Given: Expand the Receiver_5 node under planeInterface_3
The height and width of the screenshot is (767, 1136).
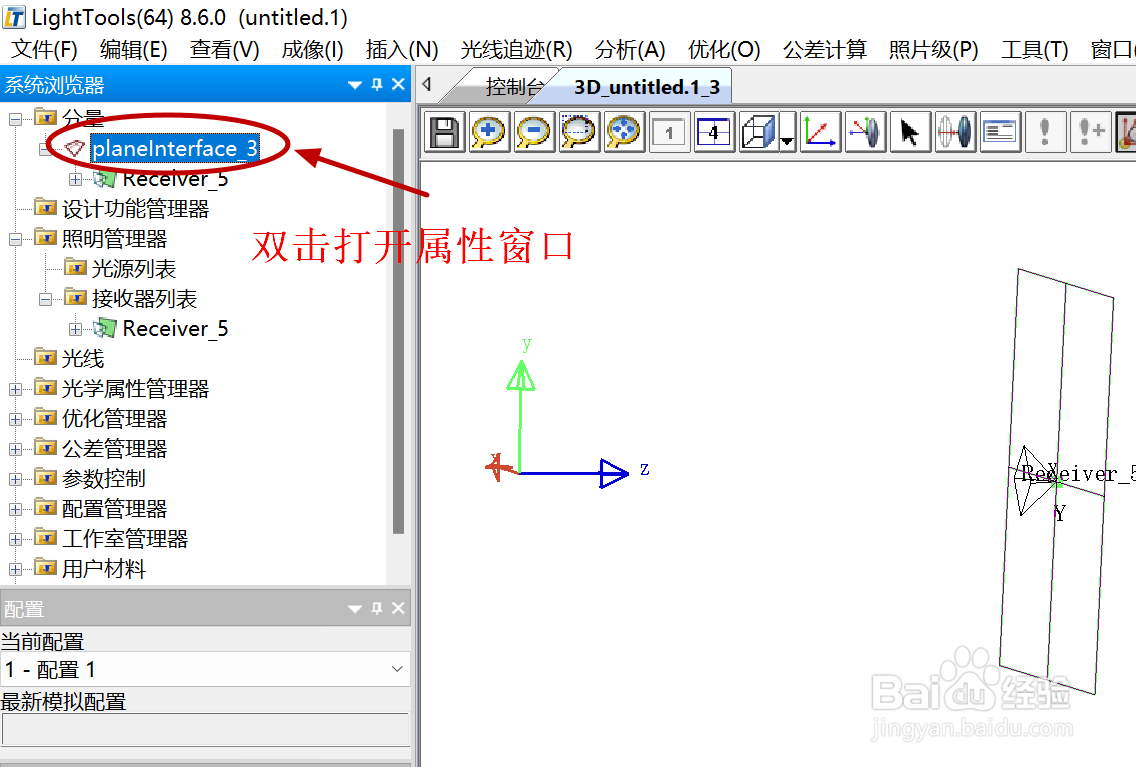Looking at the screenshot, I should (77, 178).
